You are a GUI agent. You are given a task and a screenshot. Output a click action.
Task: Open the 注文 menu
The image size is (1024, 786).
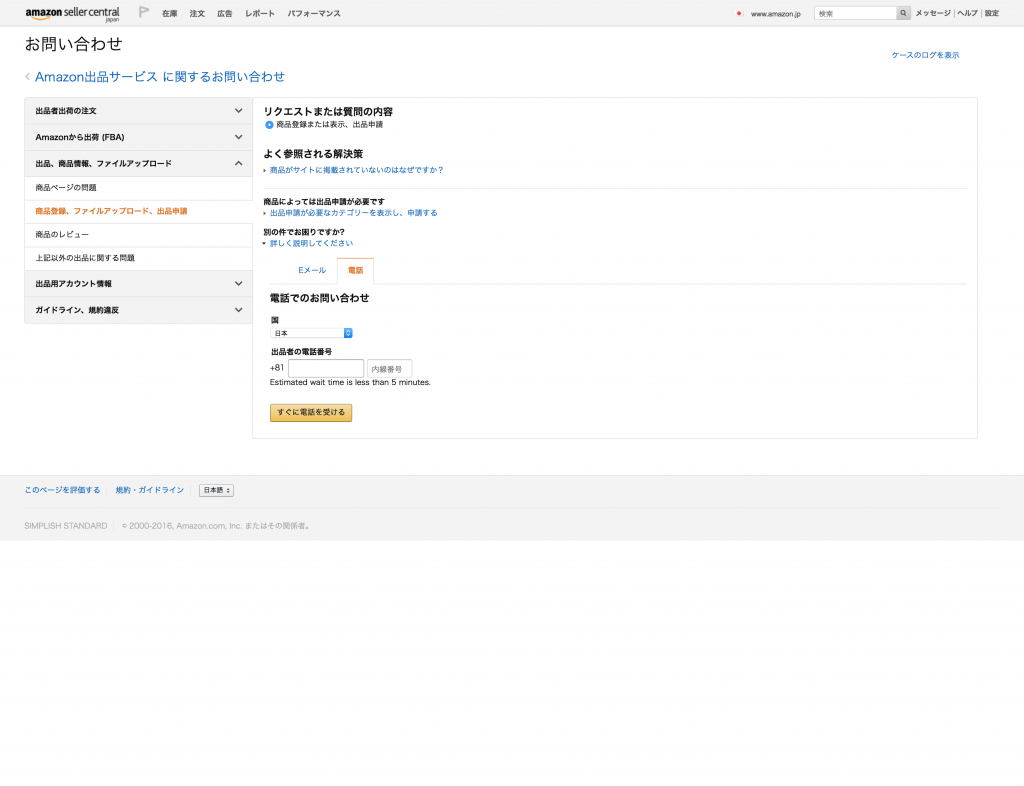click(x=197, y=14)
